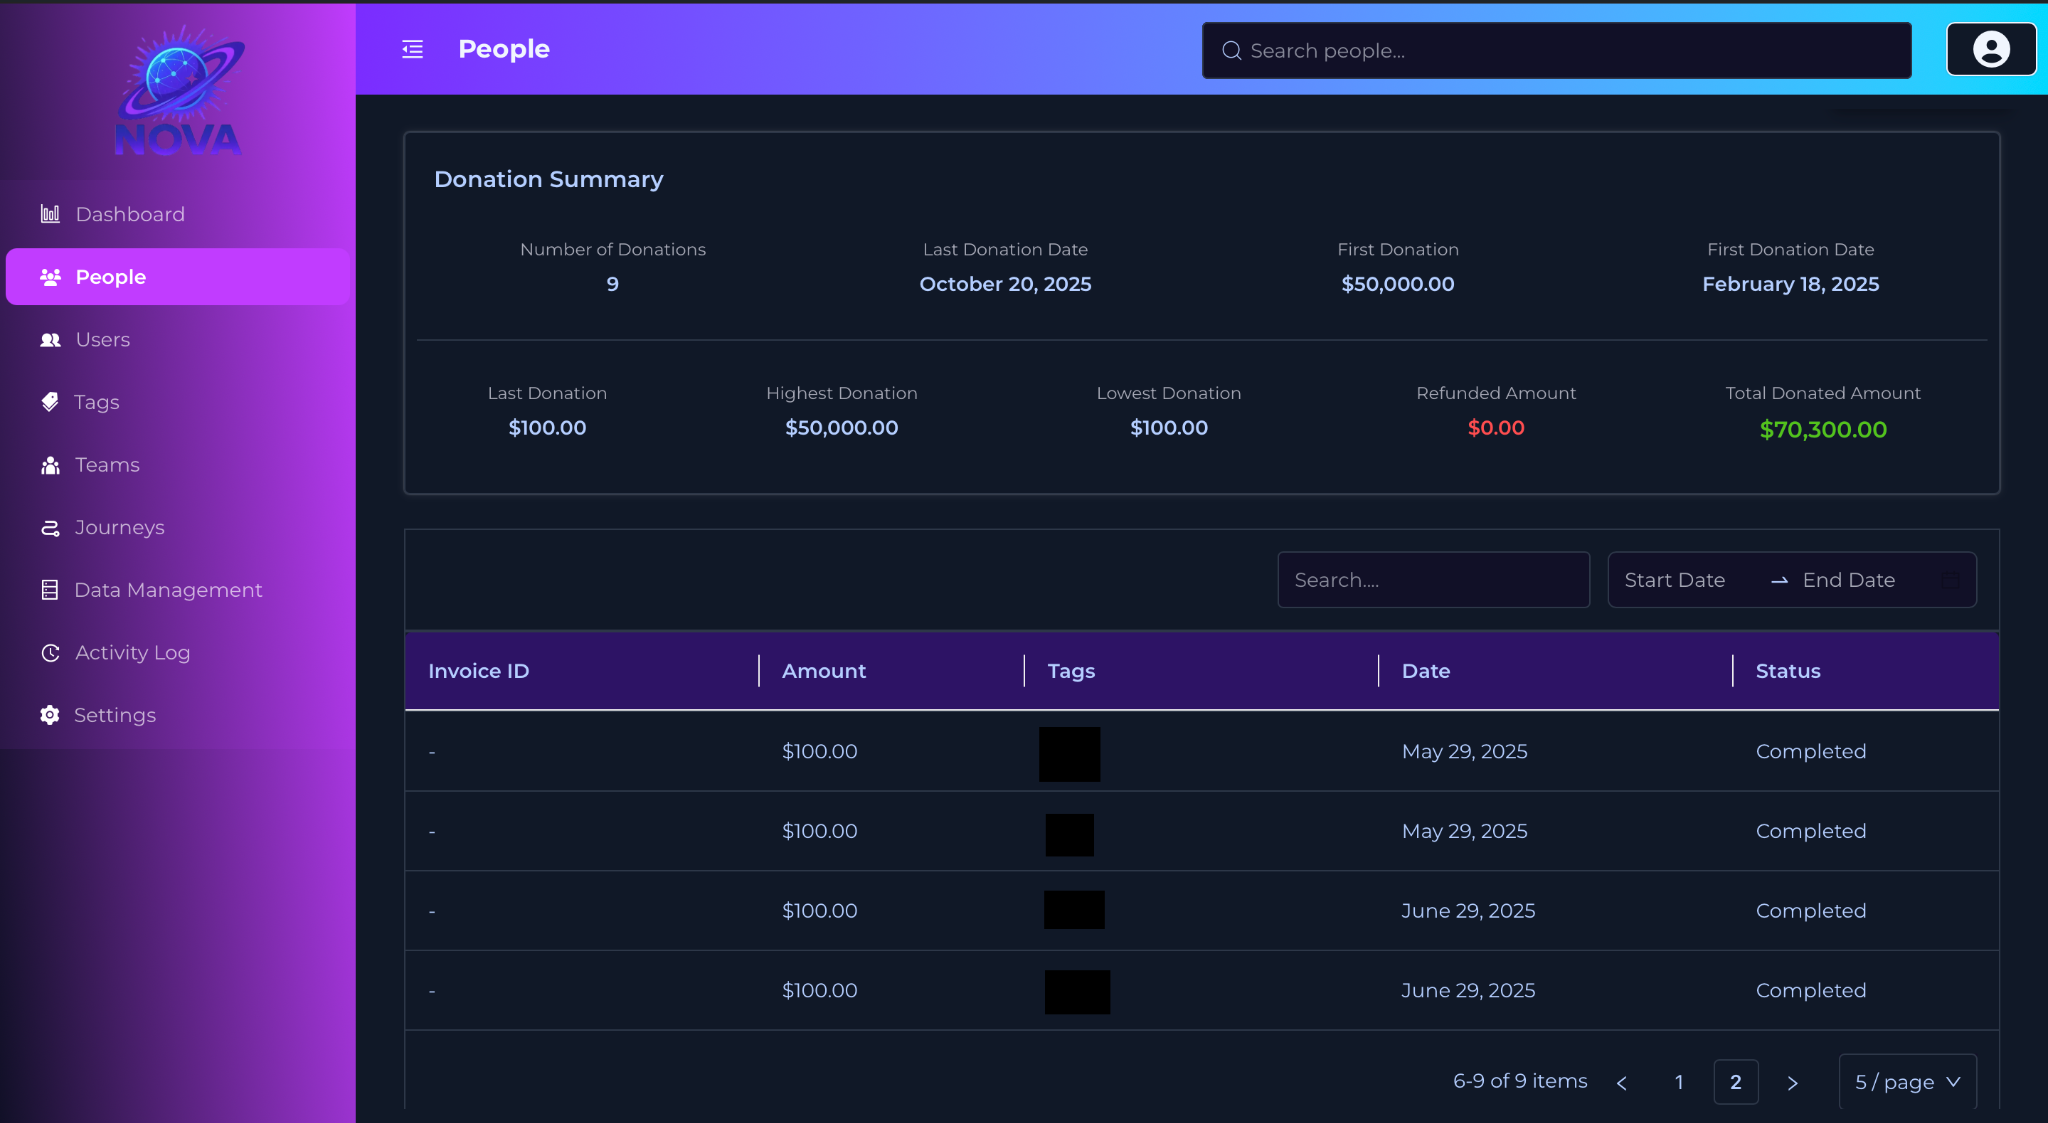Select pagination page 2
Screen dimensions: 2048x1123
click(1735, 1082)
